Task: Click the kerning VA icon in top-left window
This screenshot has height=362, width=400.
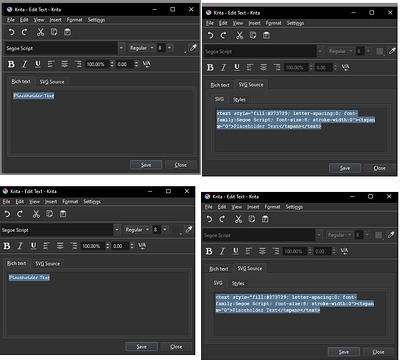Action: tap(146, 64)
